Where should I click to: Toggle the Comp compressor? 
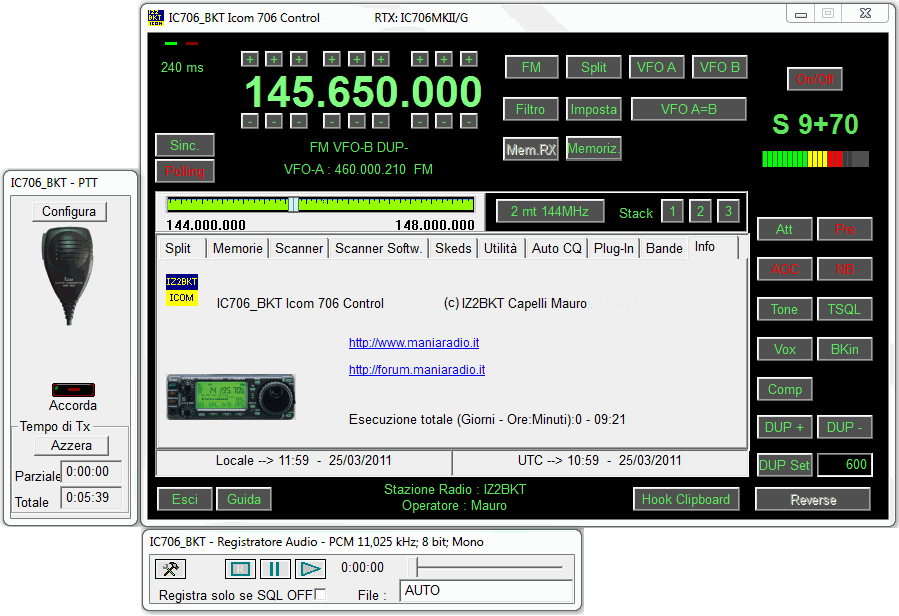pos(784,389)
